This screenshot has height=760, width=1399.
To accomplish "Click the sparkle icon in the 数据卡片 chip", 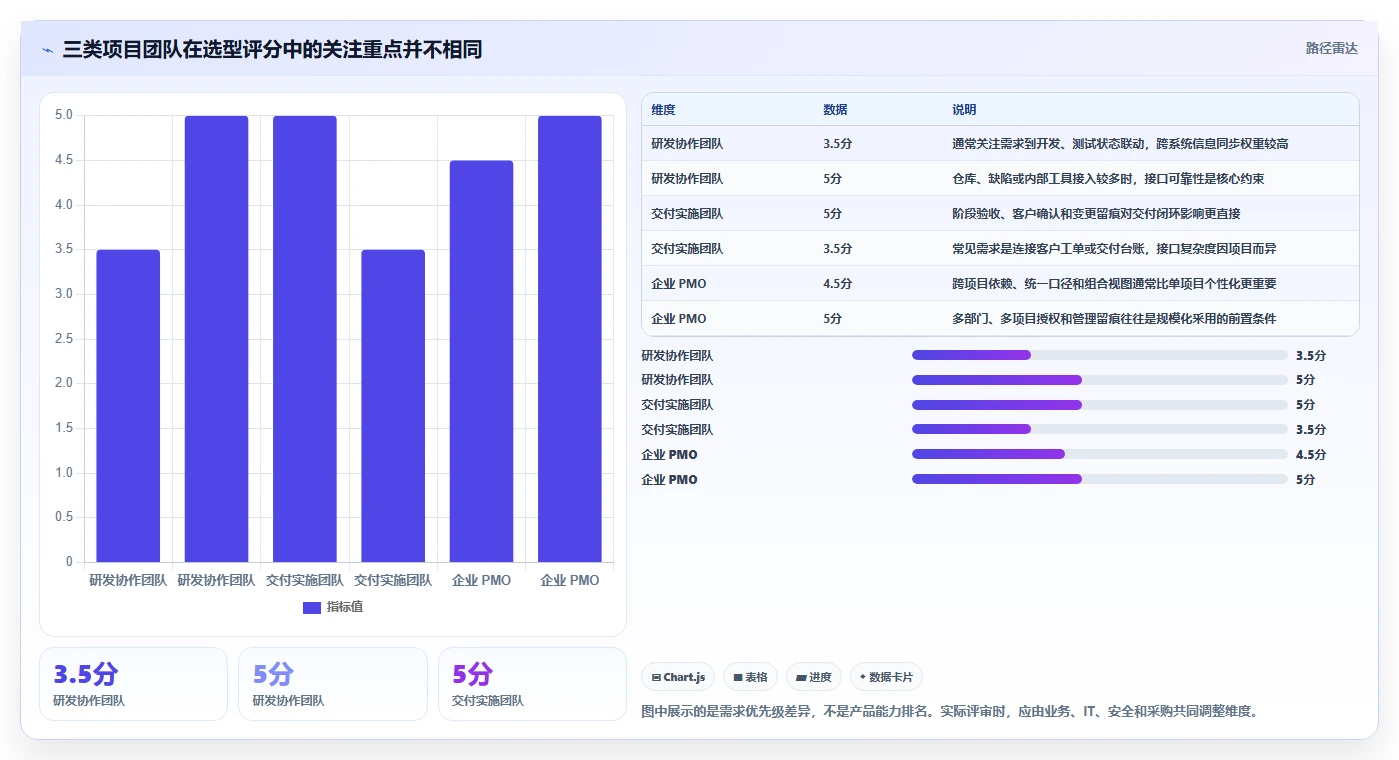I will (863, 677).
